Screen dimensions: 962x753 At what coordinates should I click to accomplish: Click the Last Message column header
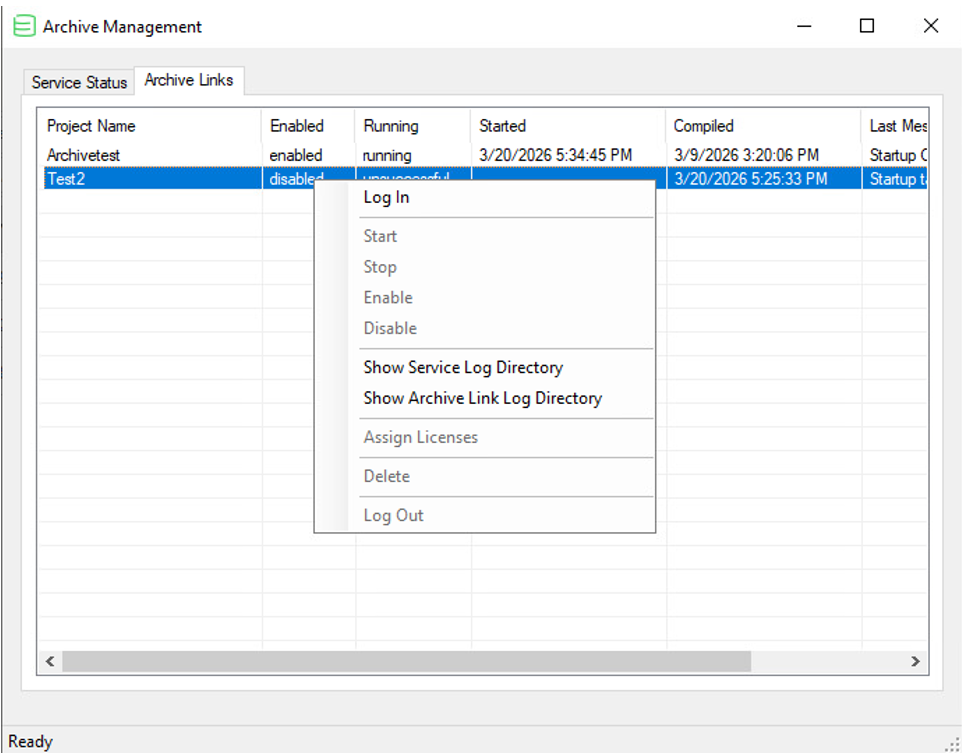[895, 126]
